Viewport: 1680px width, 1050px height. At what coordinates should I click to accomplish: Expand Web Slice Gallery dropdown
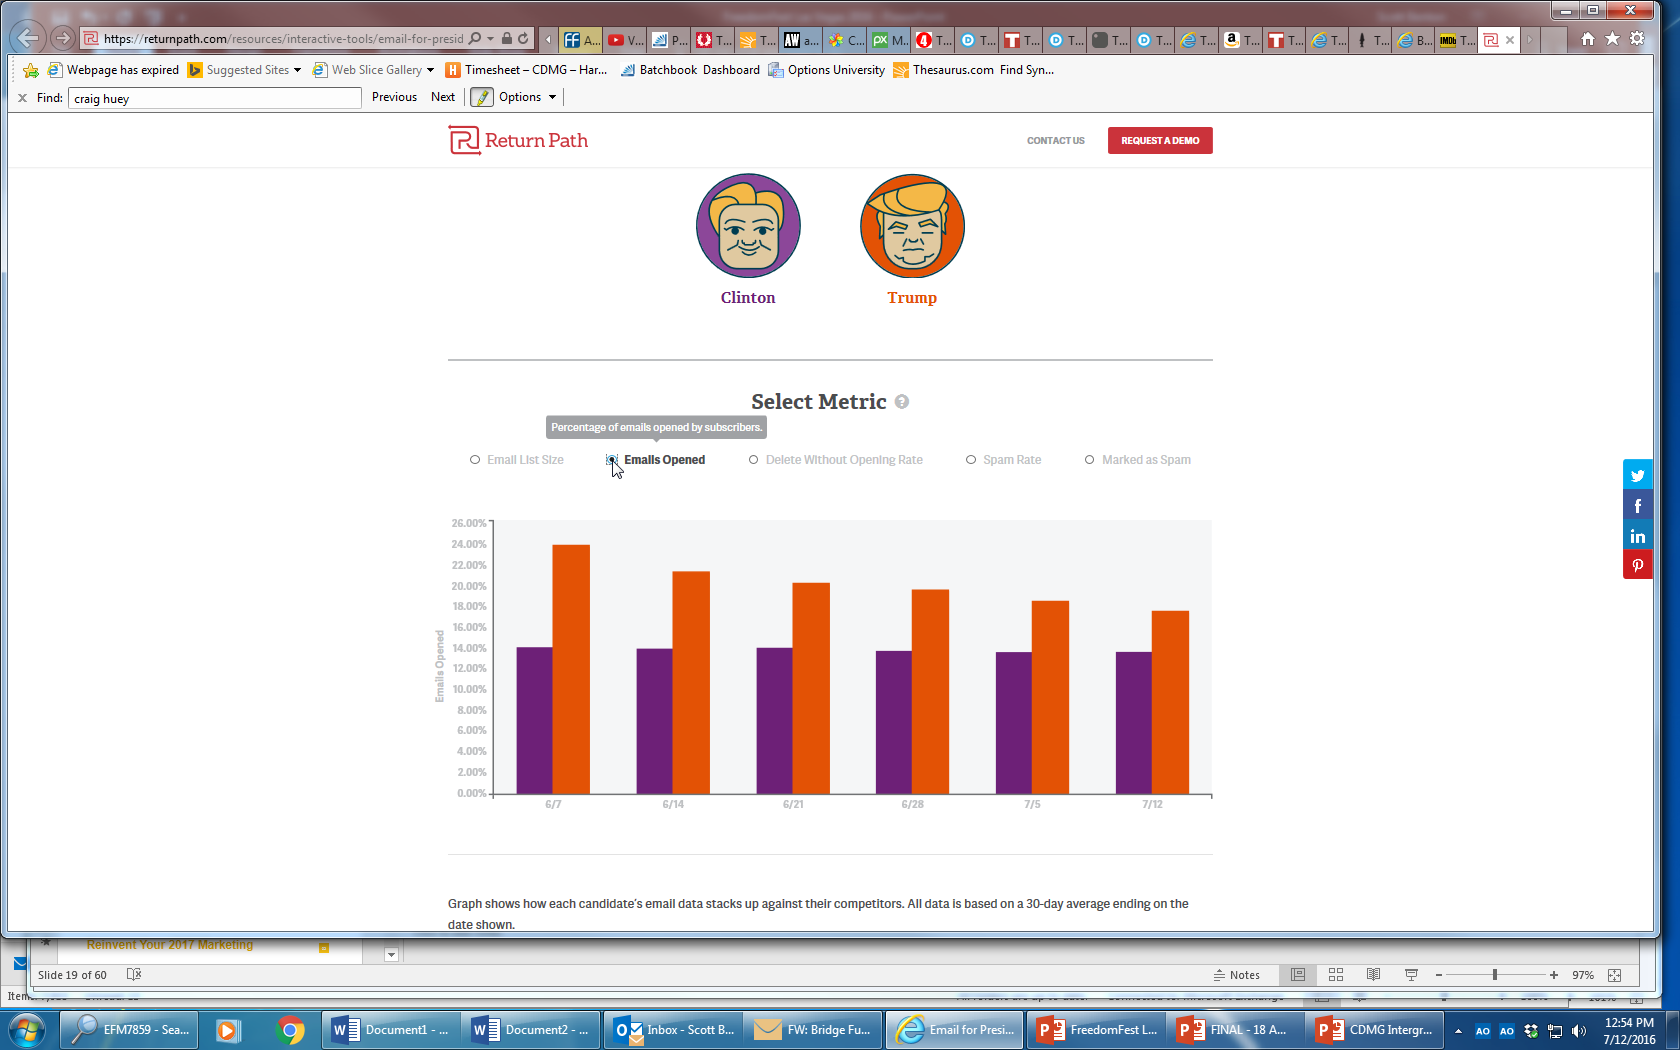tap(430, 70)
